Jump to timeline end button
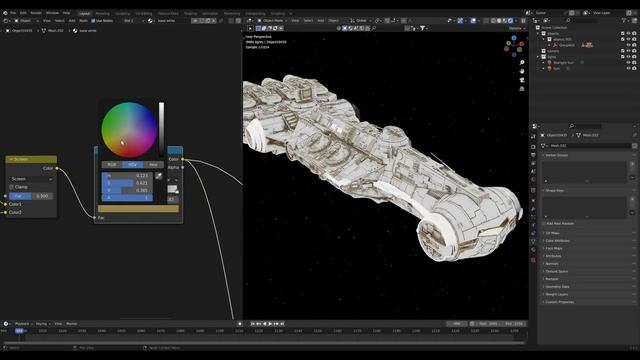The width and height of the screenshot is (640, 360). pos(282,324)
